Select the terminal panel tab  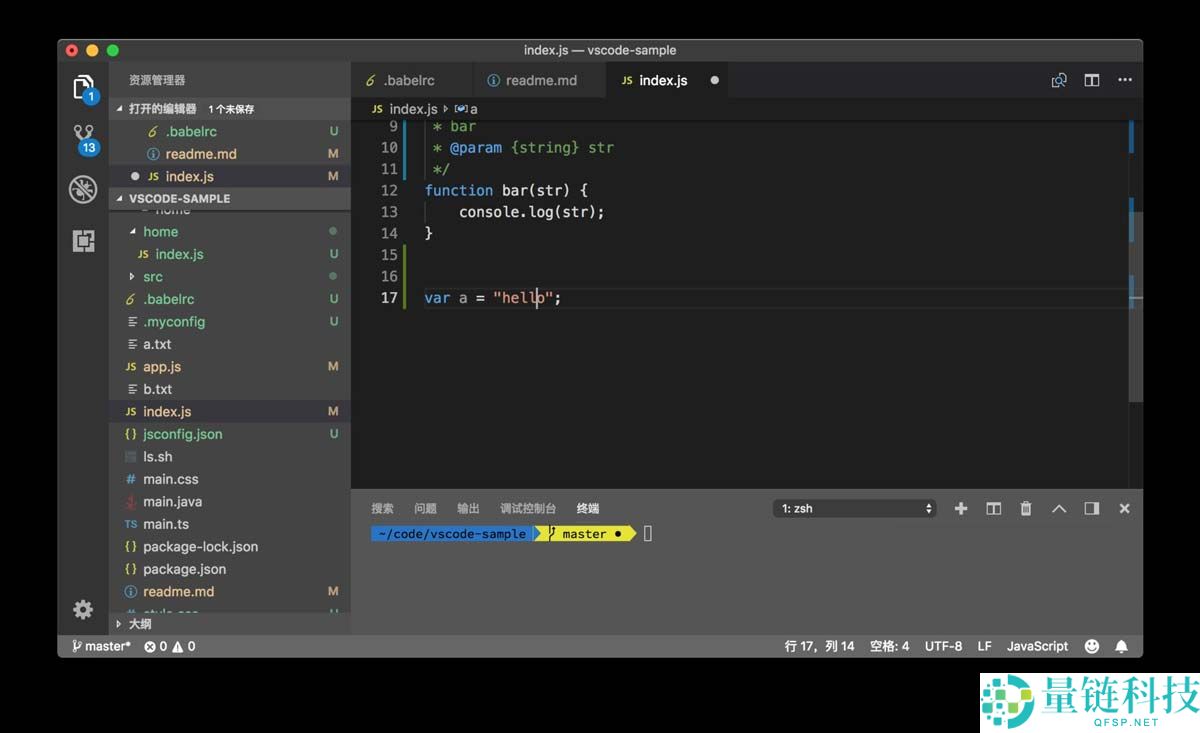(588, 508)
